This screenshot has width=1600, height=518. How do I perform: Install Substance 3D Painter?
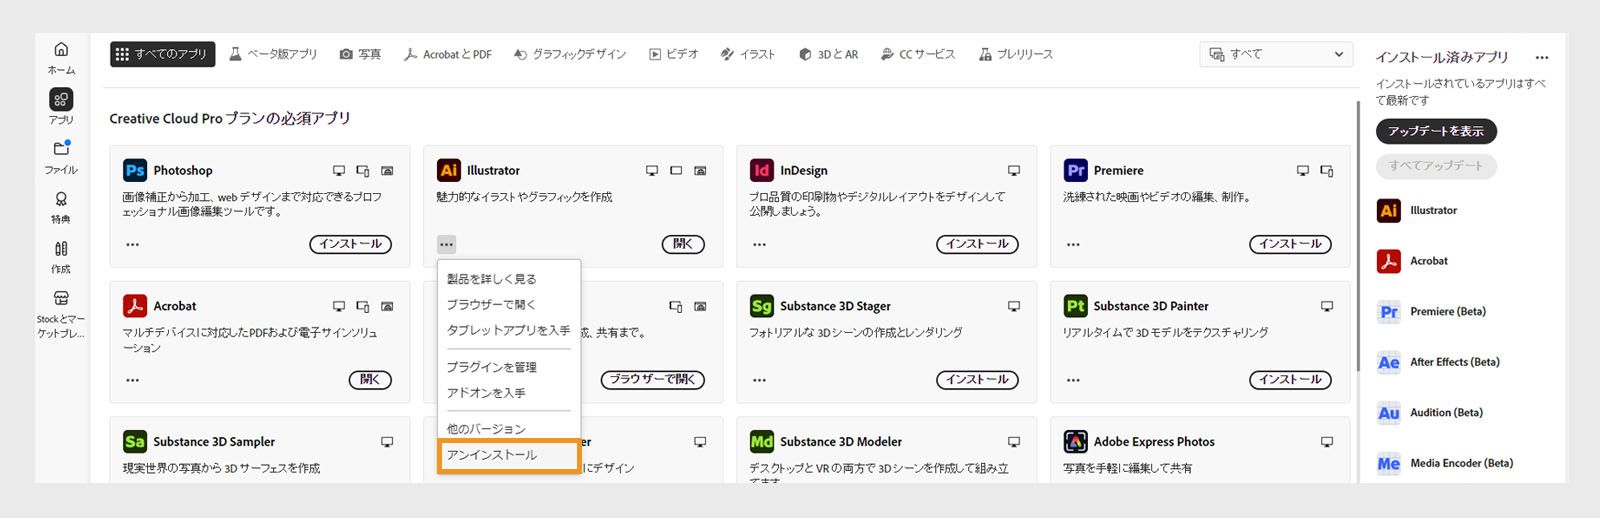point(1290,380)
